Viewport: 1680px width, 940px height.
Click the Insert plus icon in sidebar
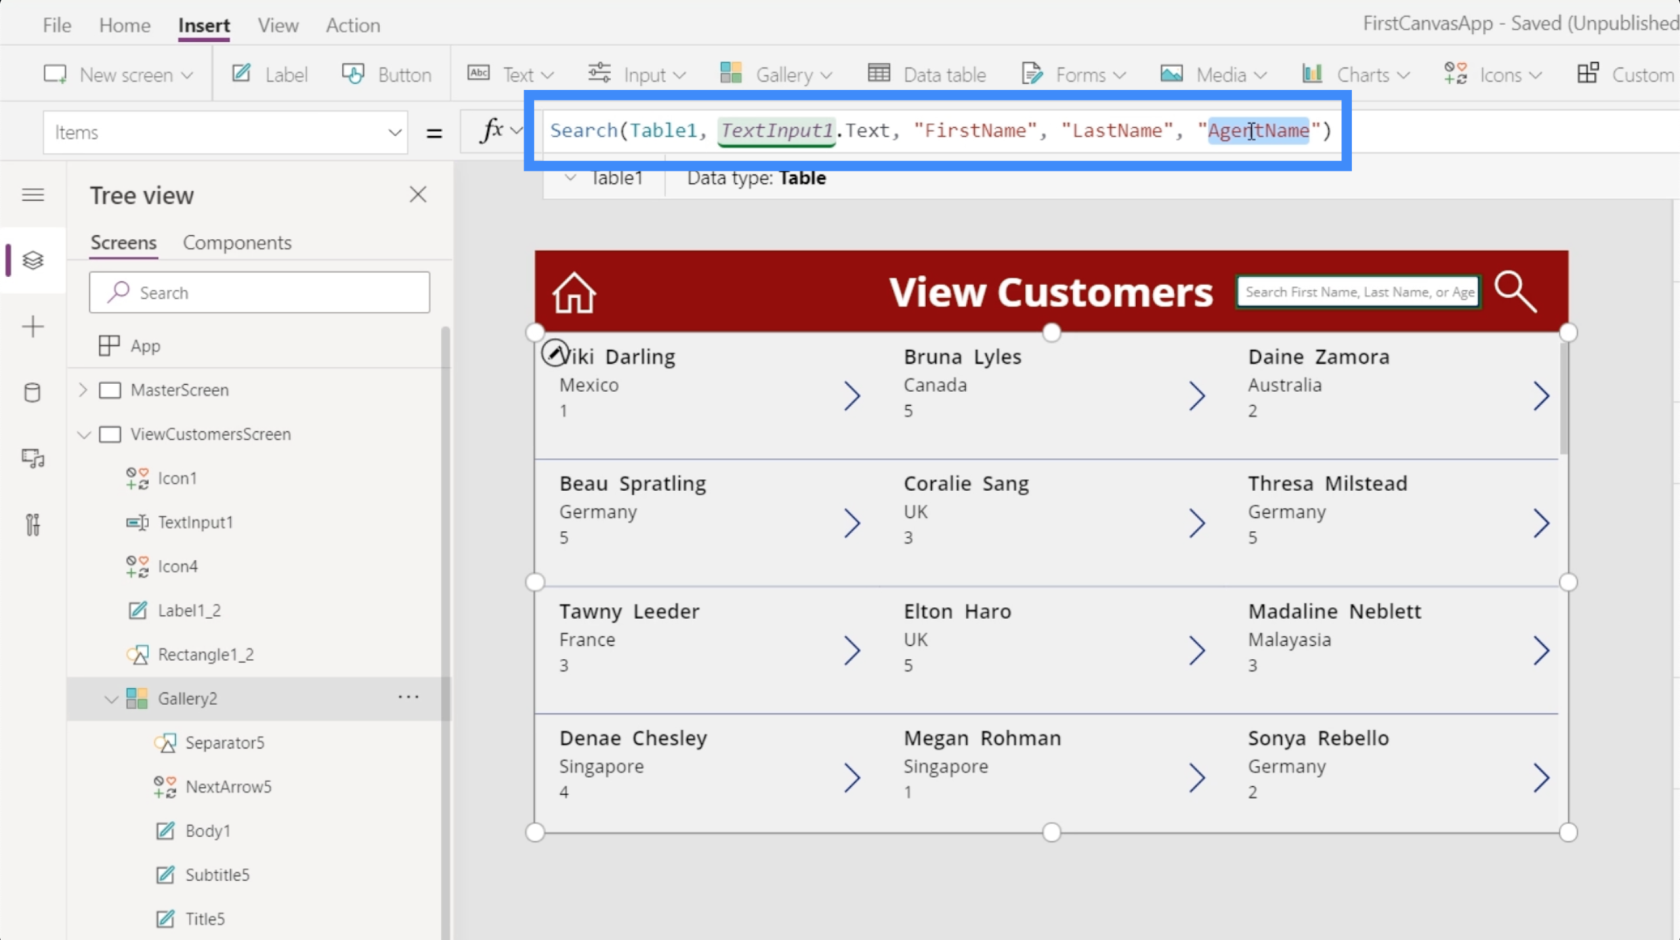(33, 327)
